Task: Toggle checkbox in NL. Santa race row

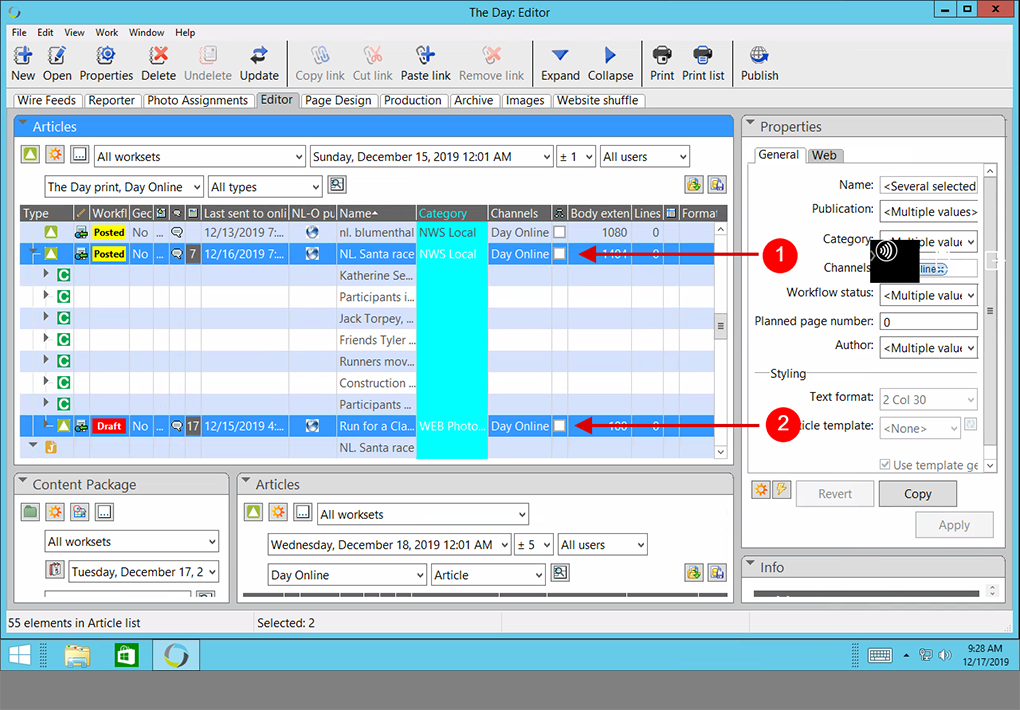Action: click(559, 254)
